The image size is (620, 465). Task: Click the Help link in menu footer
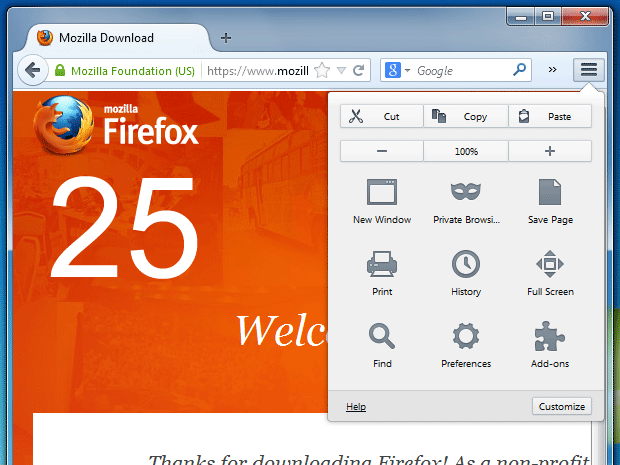356,406
